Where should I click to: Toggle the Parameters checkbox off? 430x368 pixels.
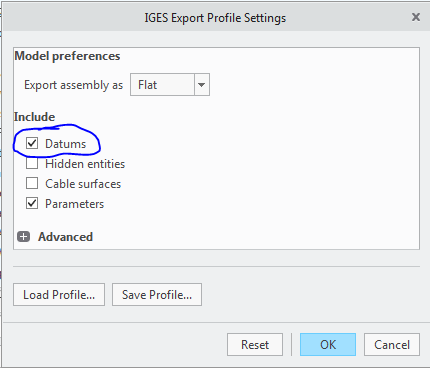(32, 203)
